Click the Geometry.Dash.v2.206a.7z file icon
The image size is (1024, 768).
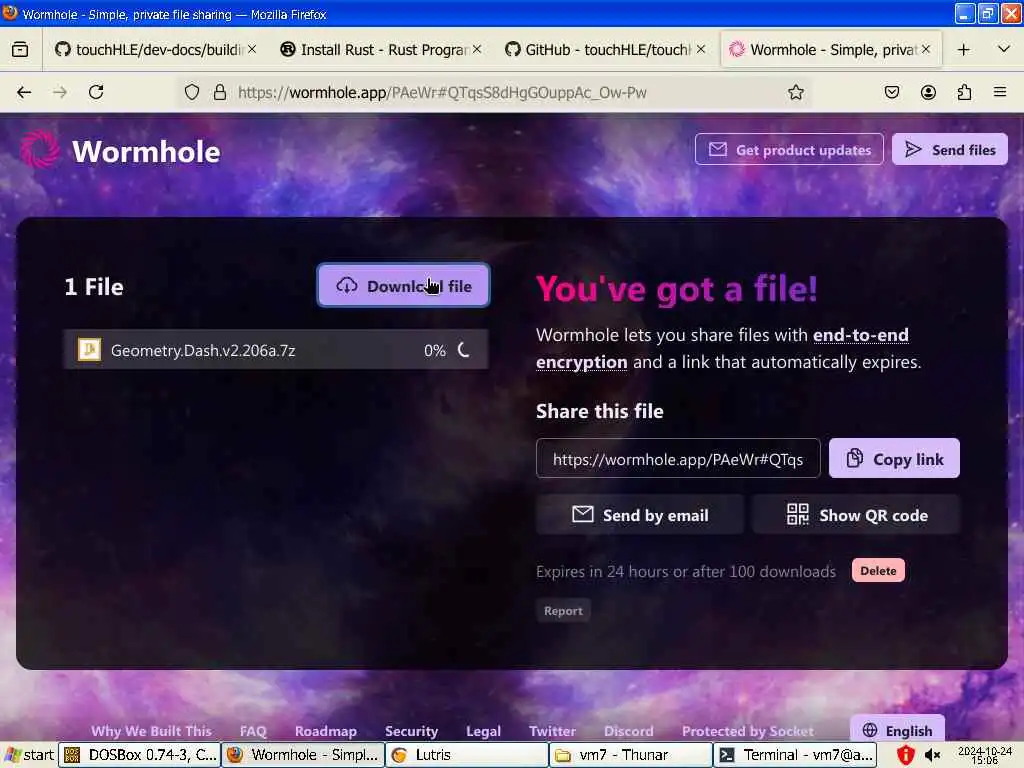click(x=89, y=349)
